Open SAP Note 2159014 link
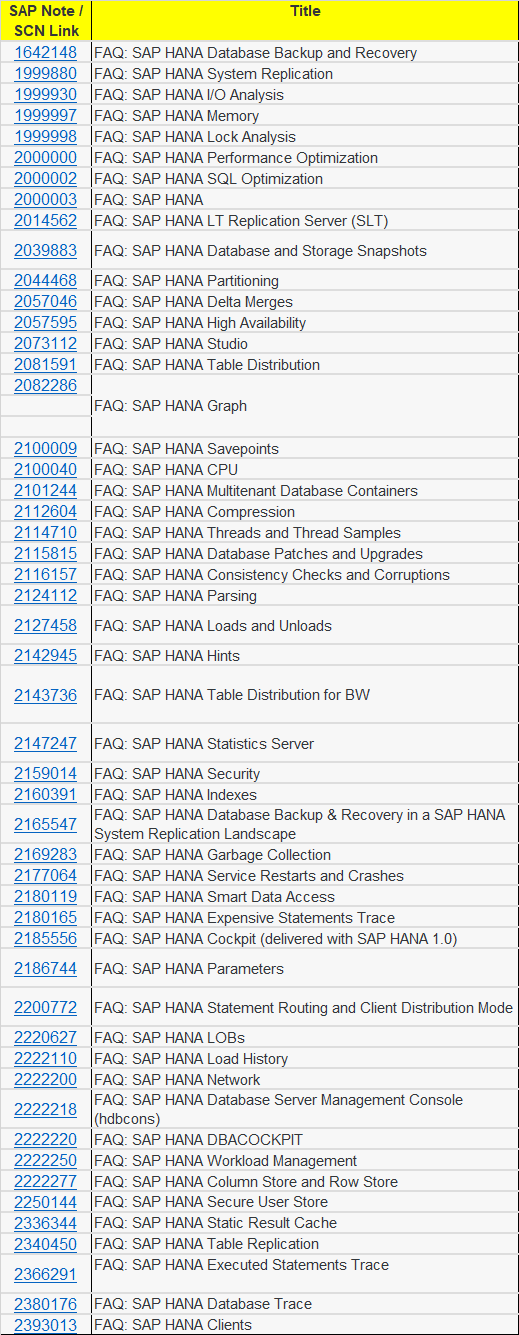The height and width of the screenshot is (1335, 519). pos(45,774)
